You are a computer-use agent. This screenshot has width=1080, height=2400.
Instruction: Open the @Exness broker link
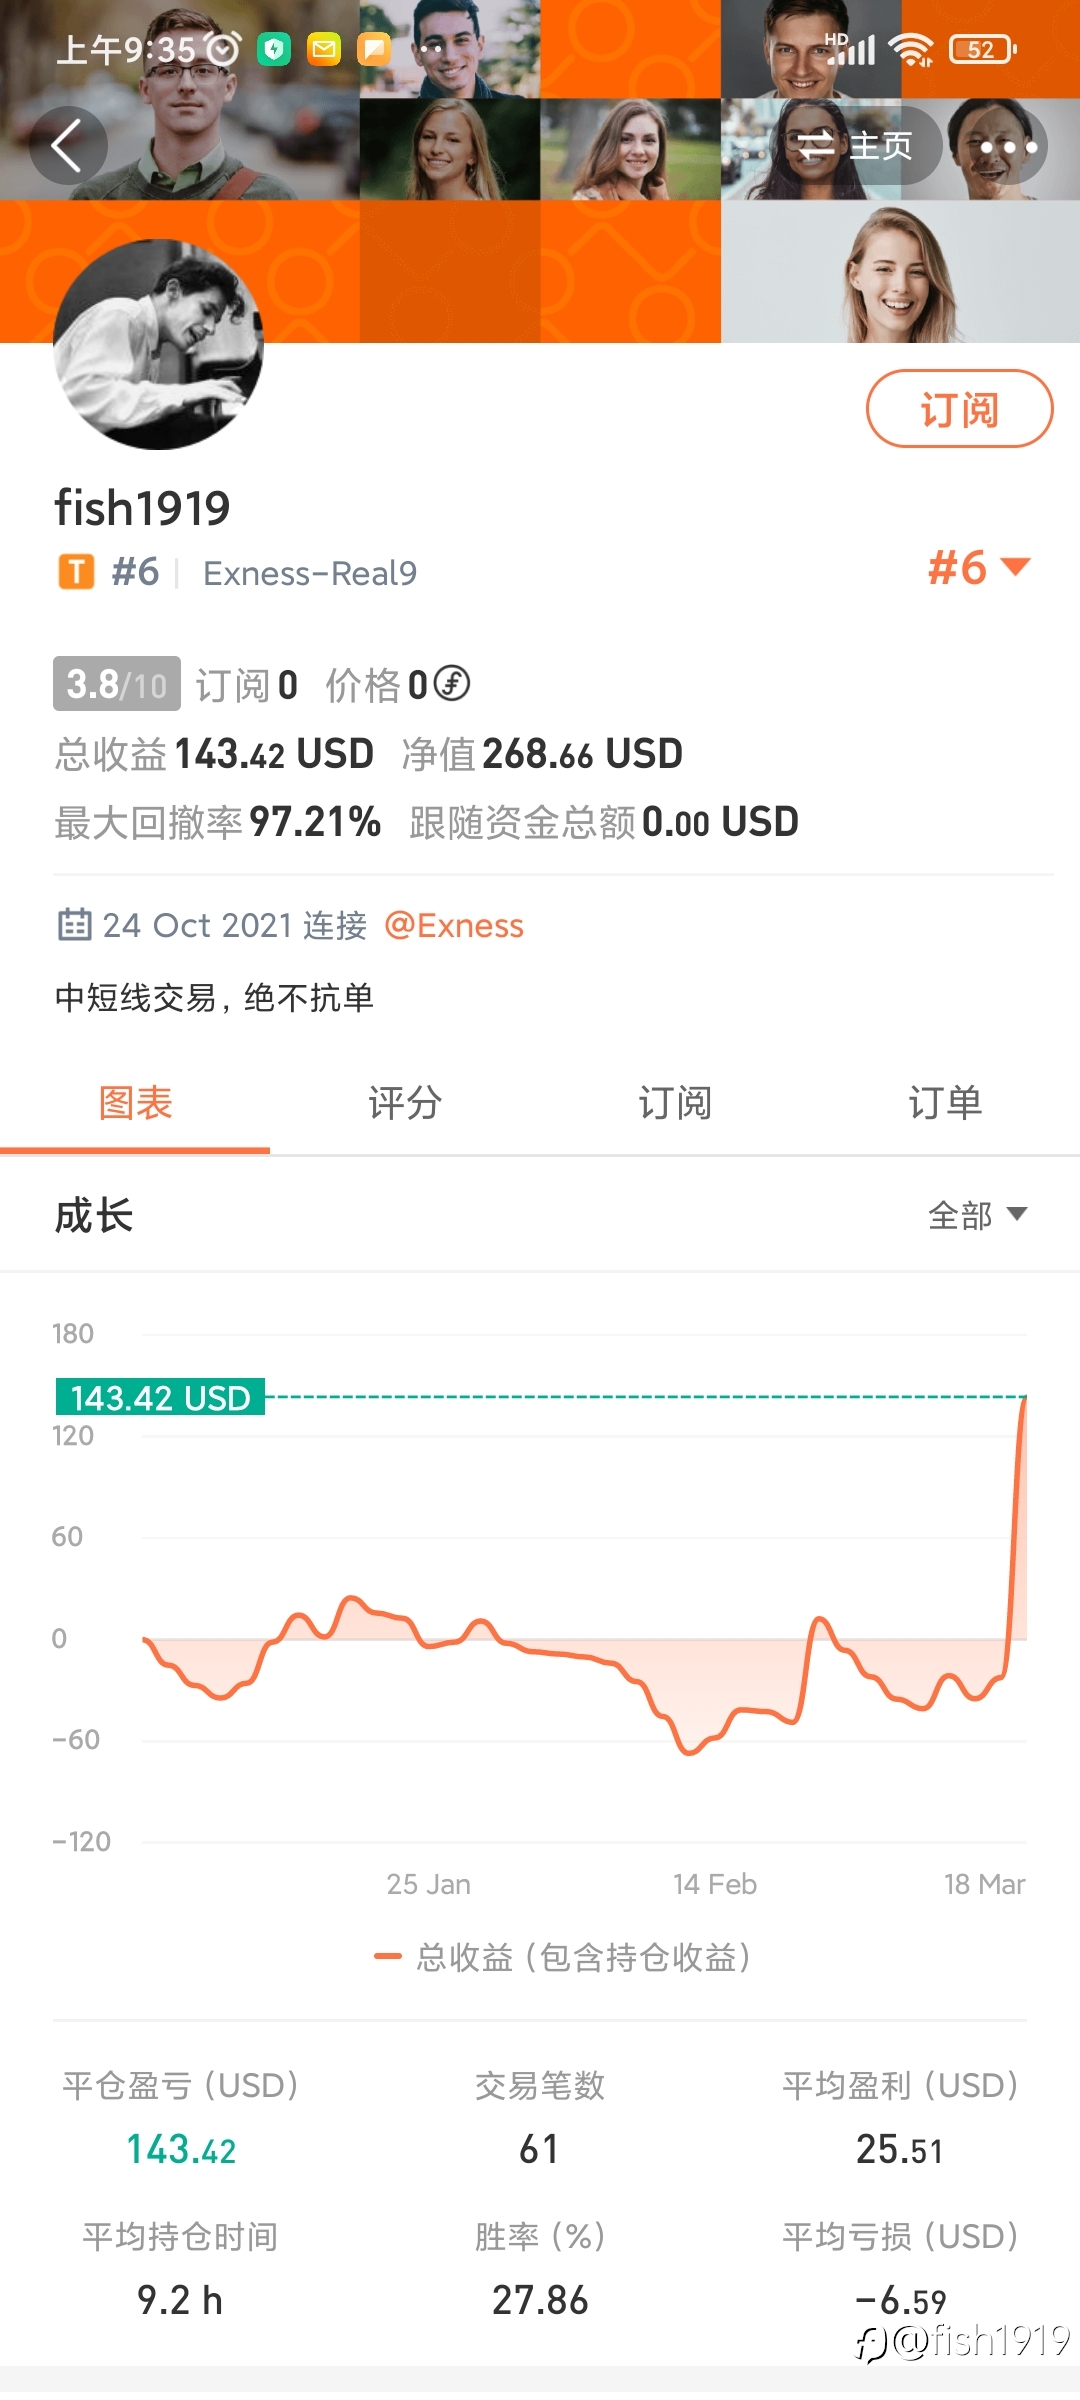tap(454, 925)
